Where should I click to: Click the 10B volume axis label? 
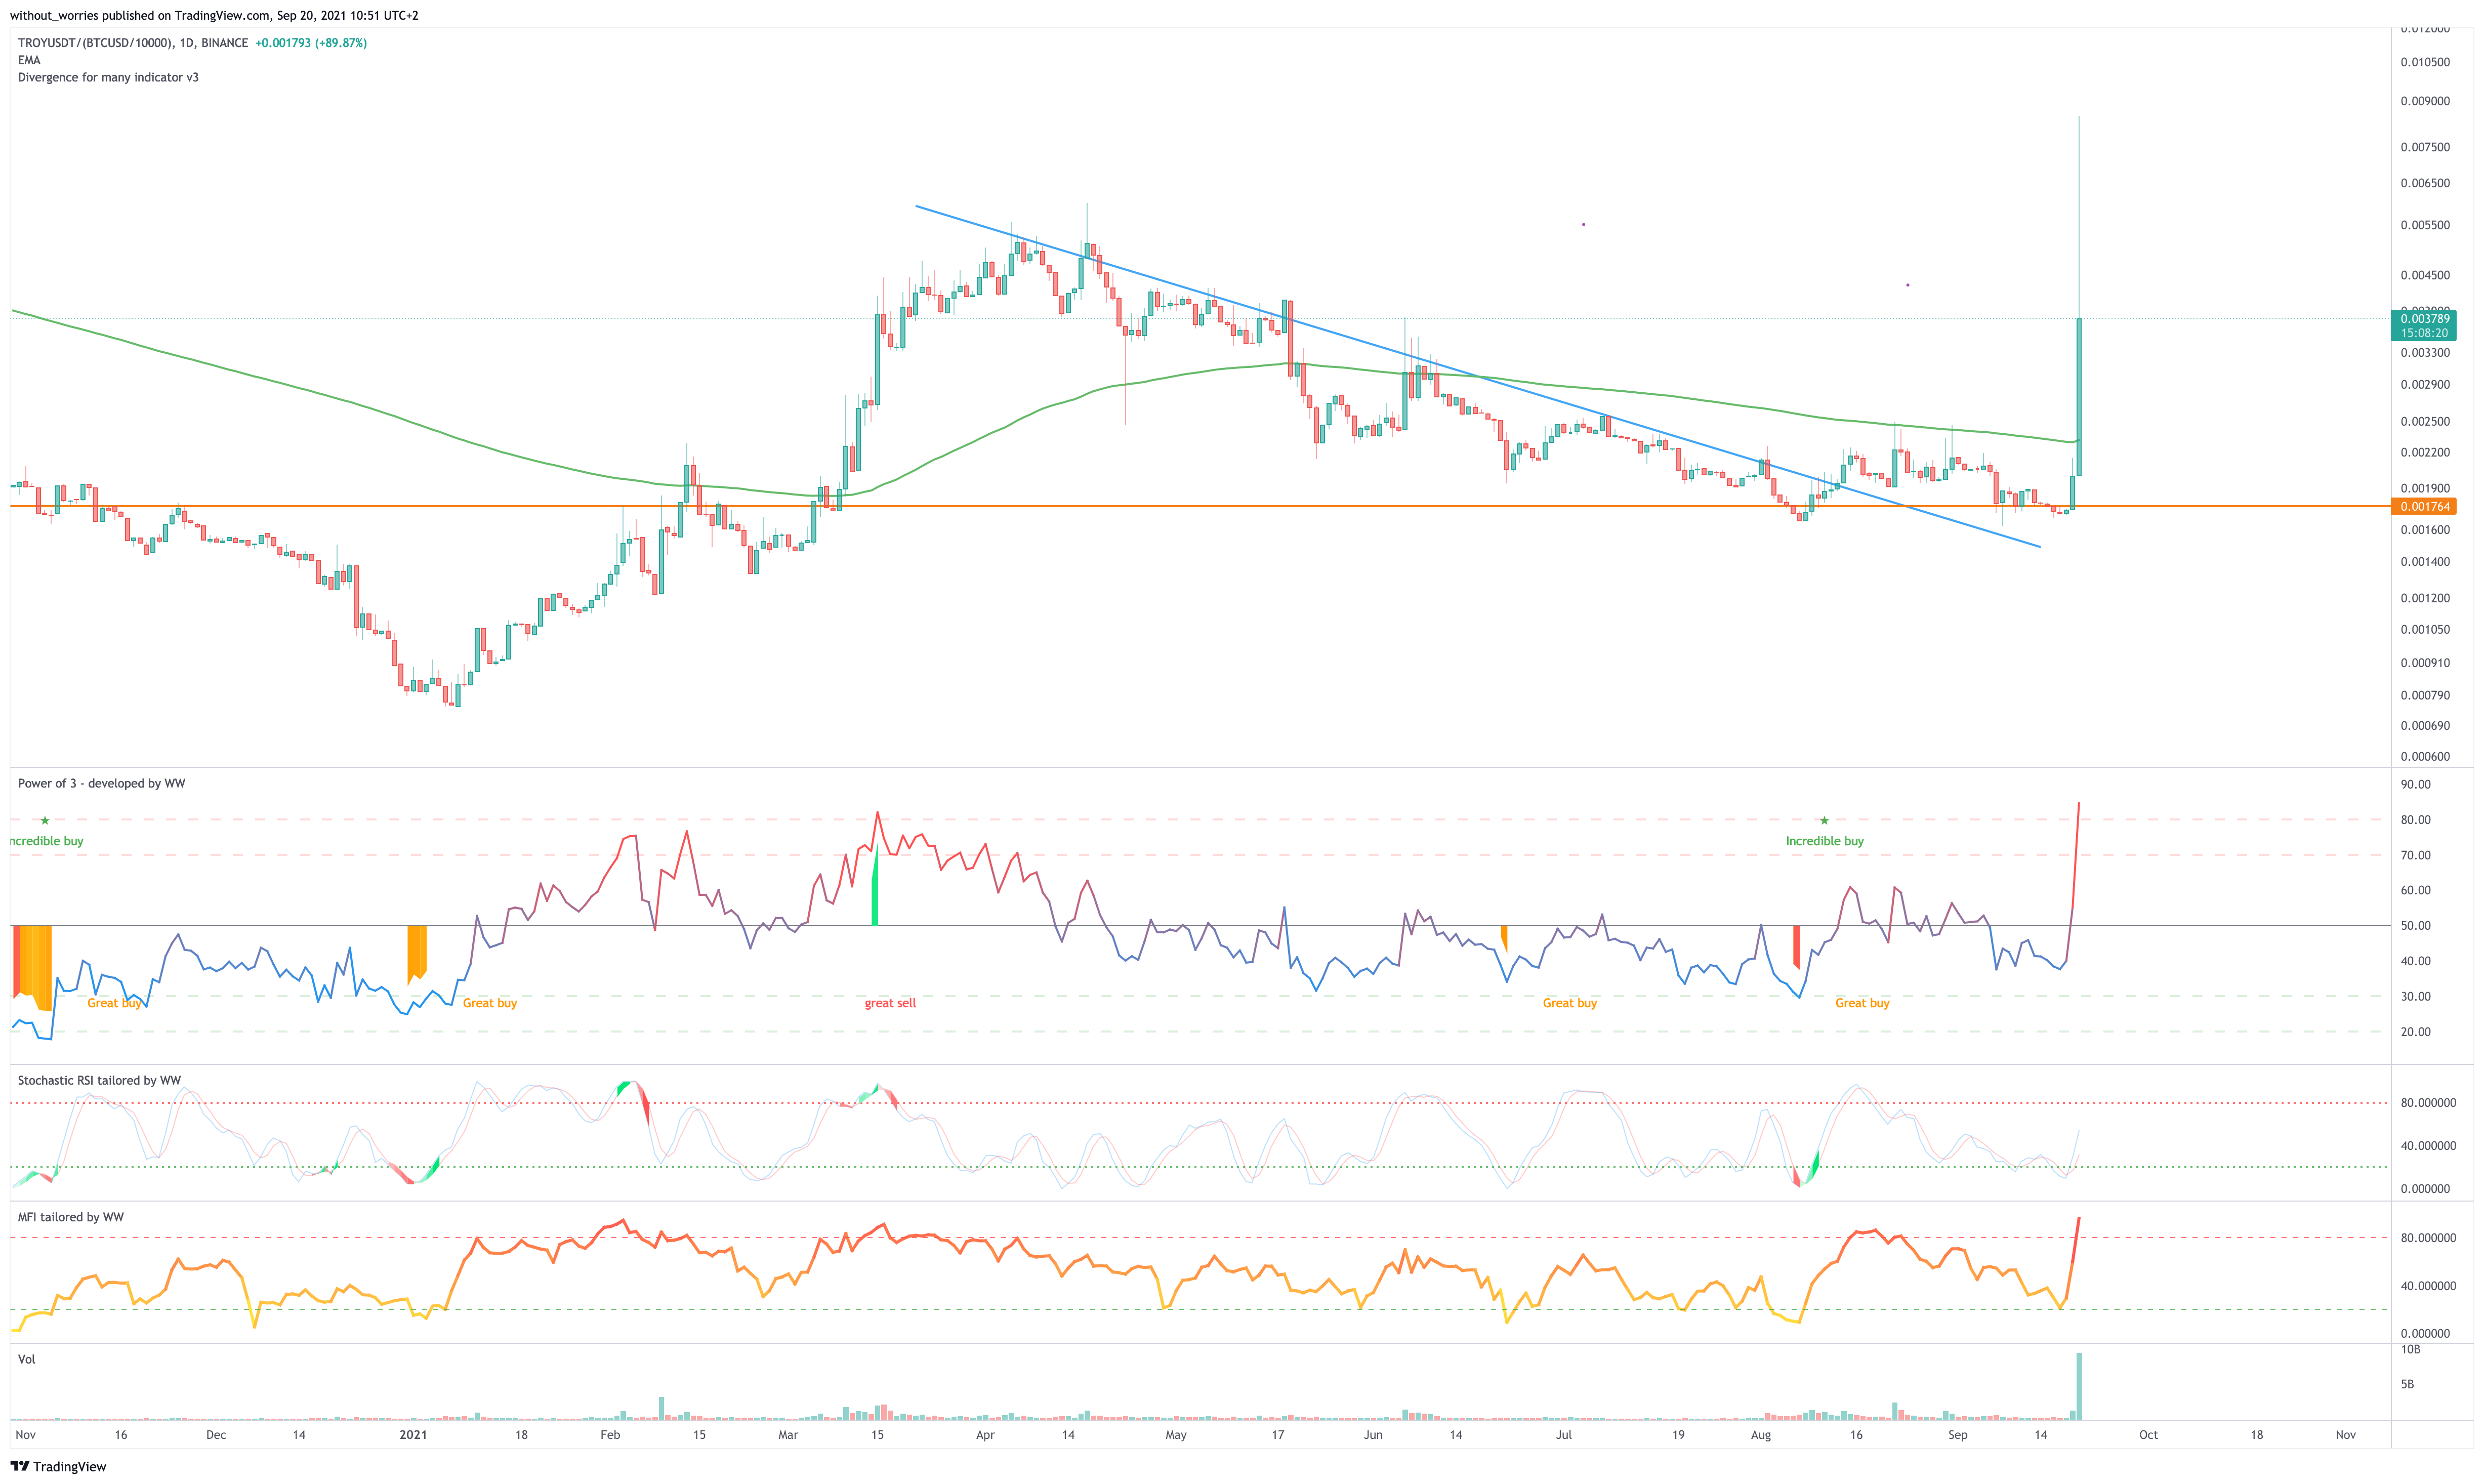click(2411, 1350)
